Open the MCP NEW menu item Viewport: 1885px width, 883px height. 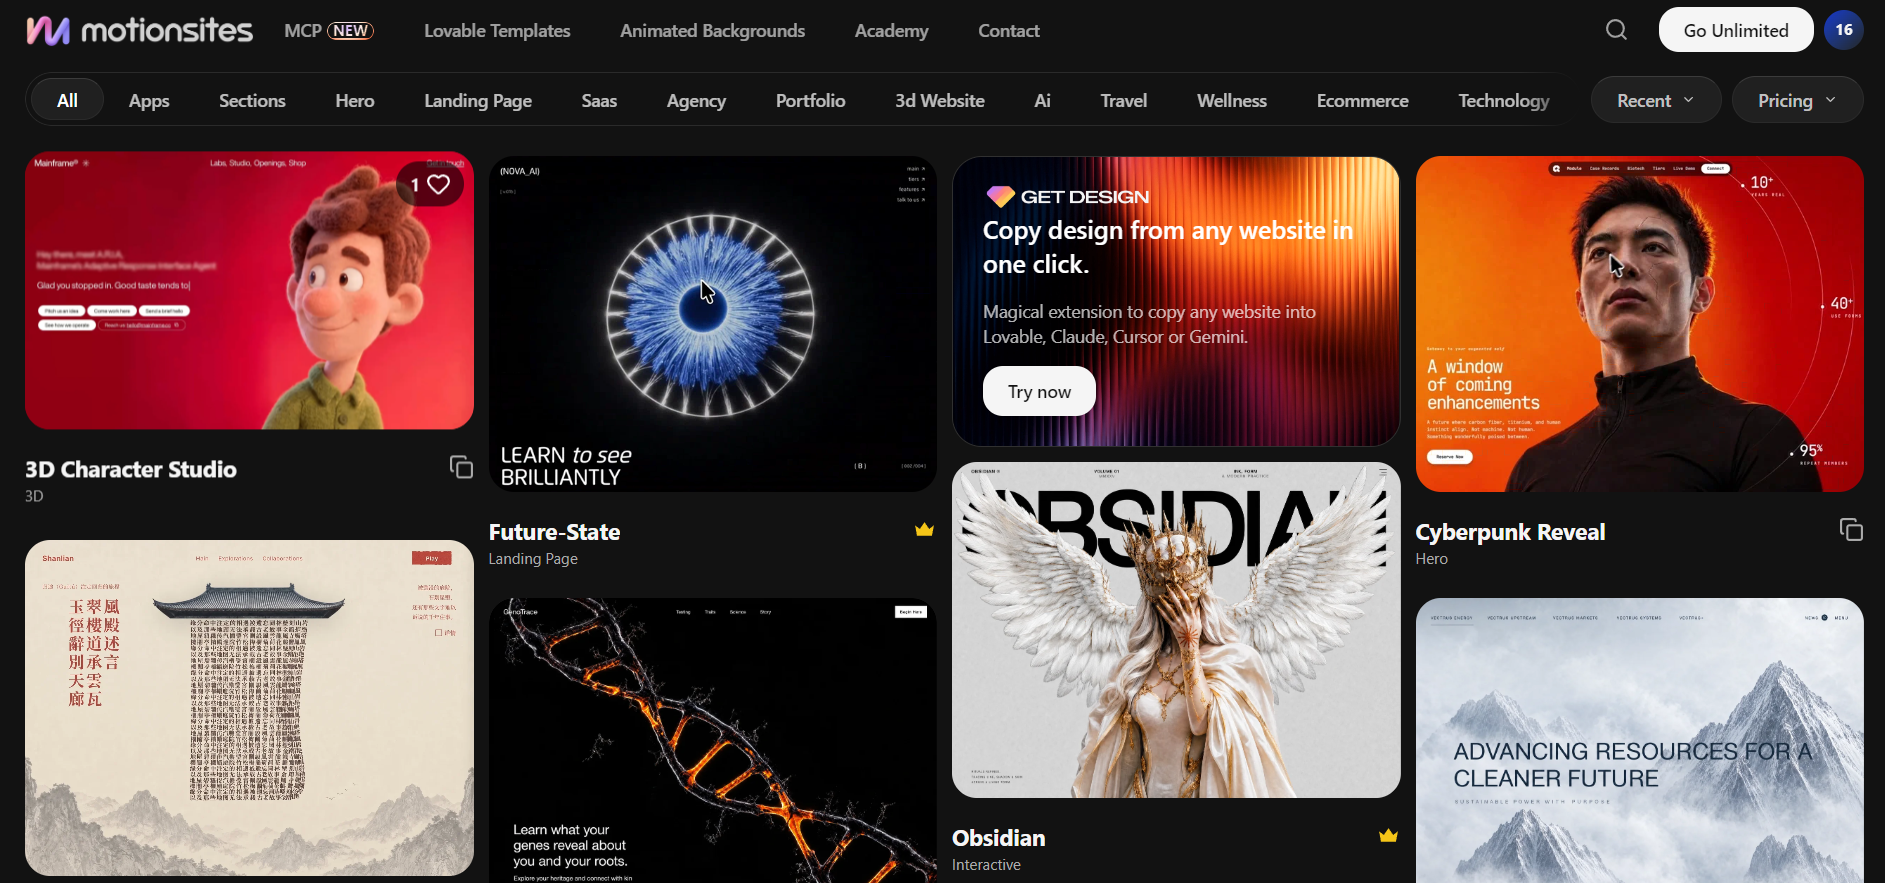[x=329, y=31]
